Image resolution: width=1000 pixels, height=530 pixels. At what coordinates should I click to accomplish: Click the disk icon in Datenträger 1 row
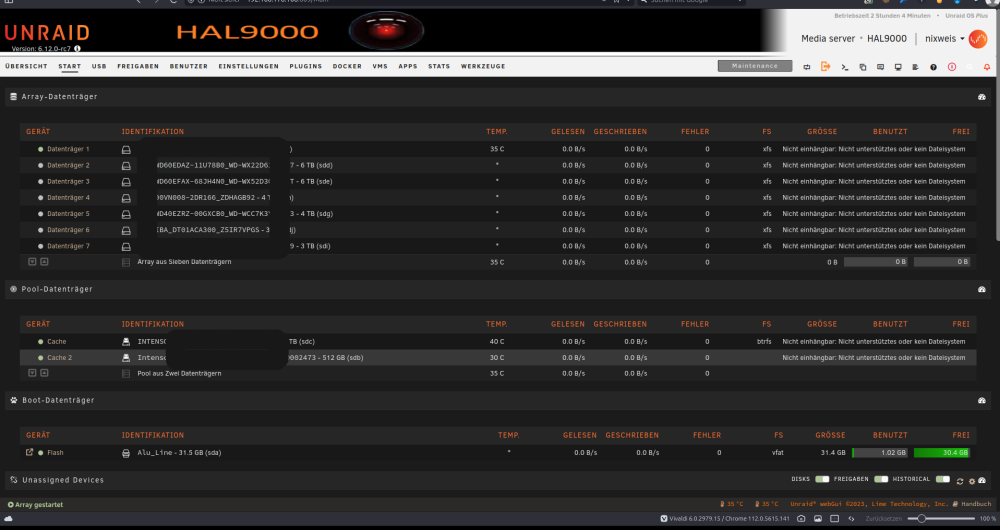click(126, 149)
